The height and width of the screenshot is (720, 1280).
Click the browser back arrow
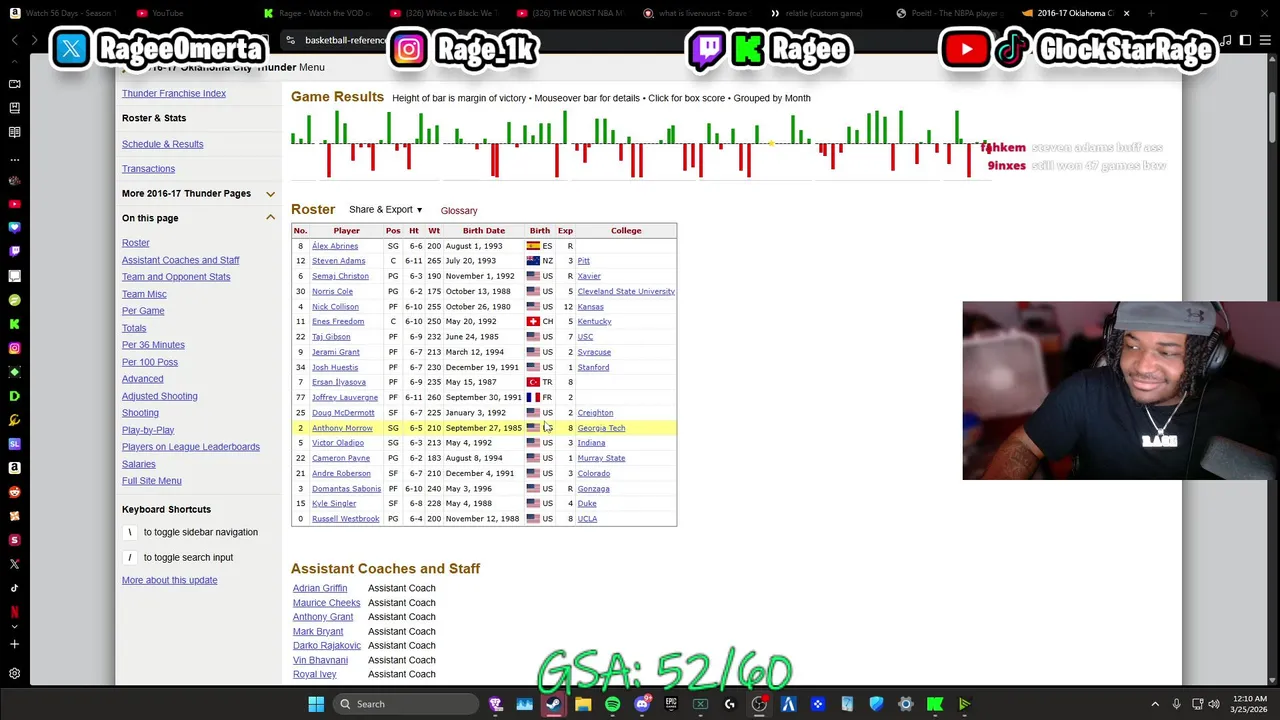[15, 40]
